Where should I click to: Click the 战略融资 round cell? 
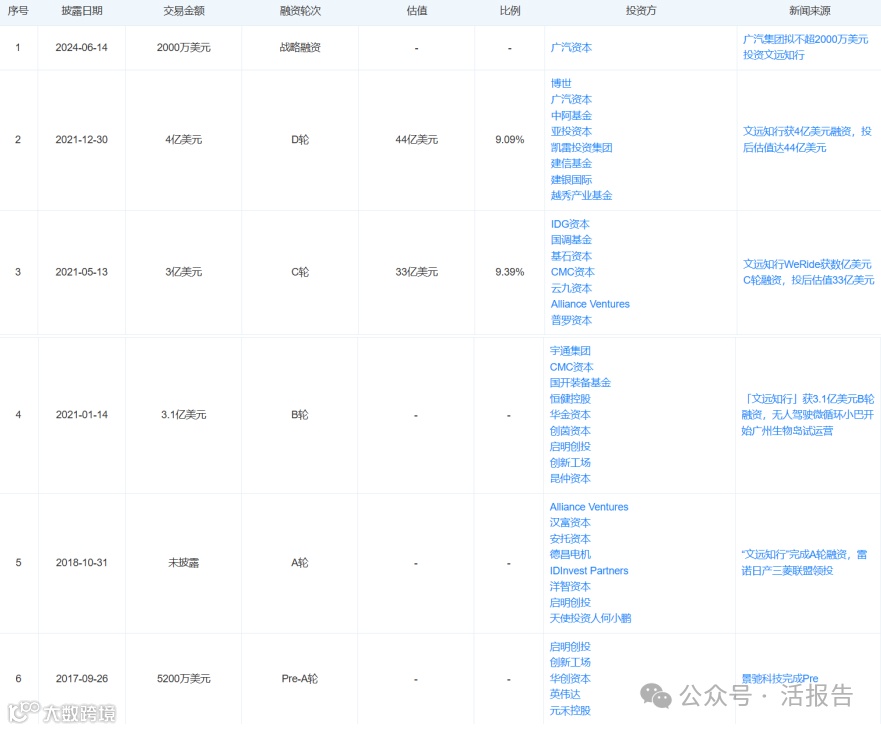[300, 48]
